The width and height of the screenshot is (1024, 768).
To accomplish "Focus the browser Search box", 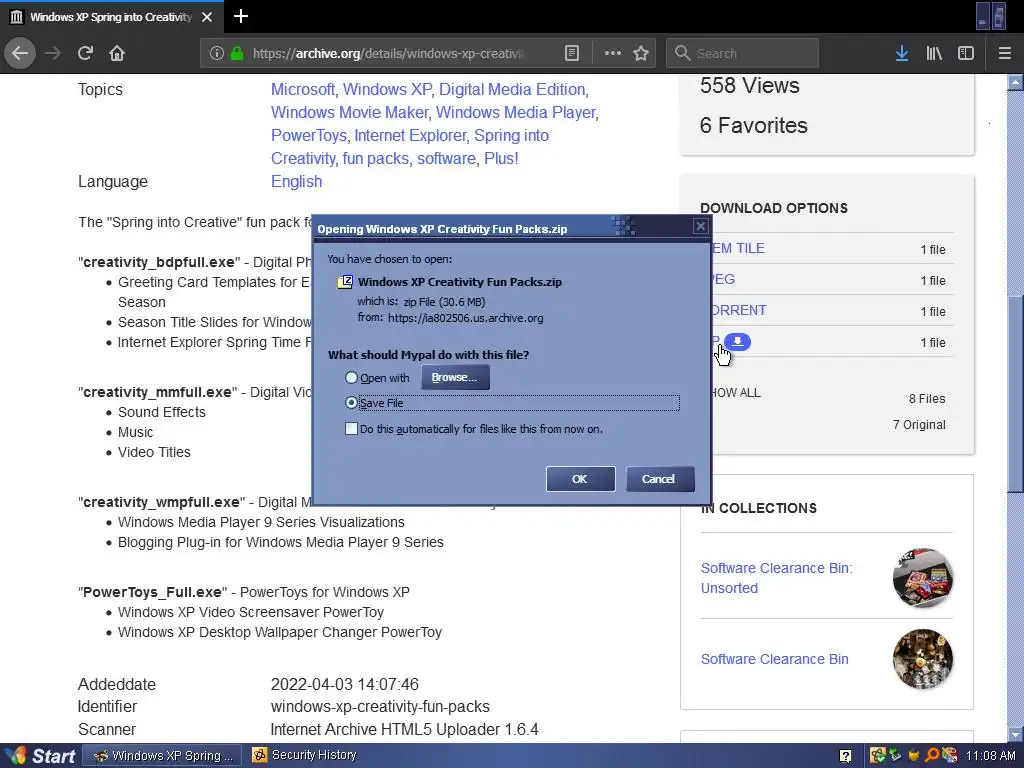I will (743, 53).
